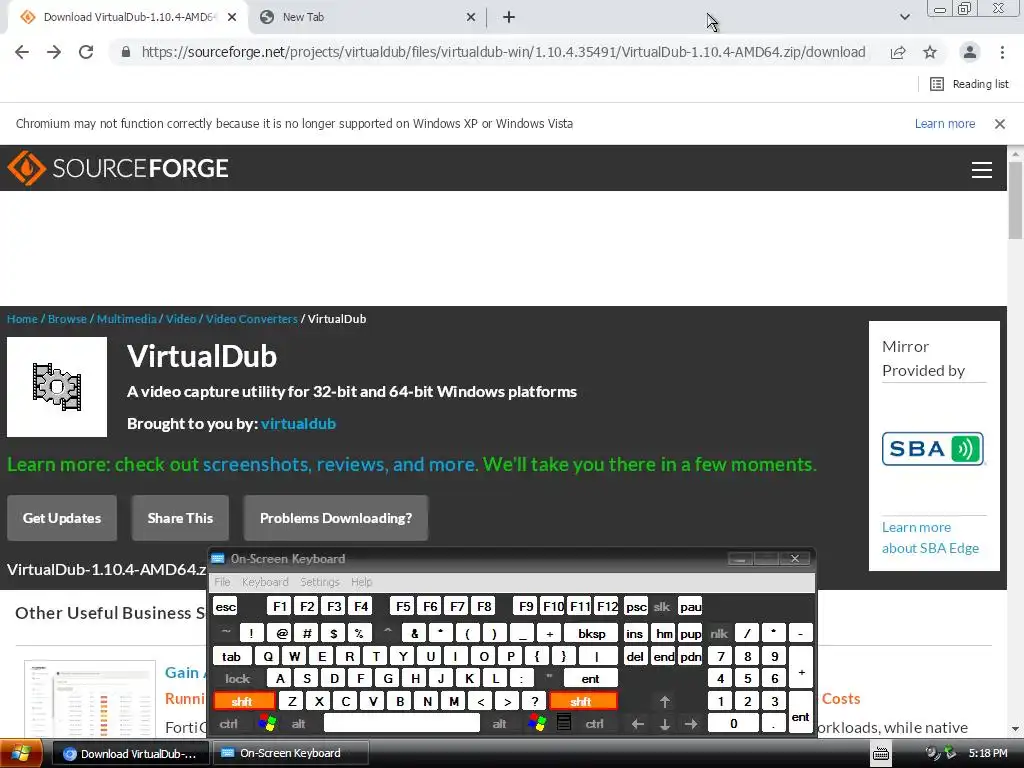1024x768 pixels.
Task: Toggle the nlk key on the on-screen keyboard
Action: 718,633
